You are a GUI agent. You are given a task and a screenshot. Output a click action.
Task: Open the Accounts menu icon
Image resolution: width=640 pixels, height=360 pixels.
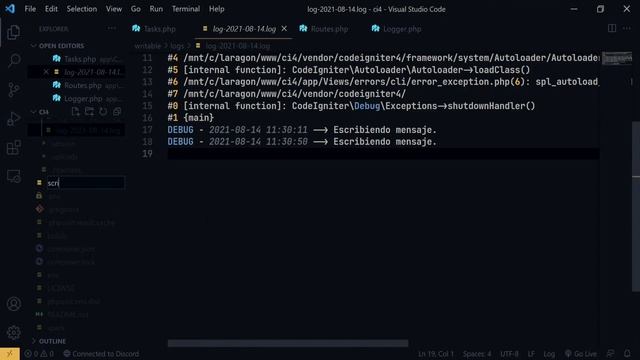(x=13, y=304)
